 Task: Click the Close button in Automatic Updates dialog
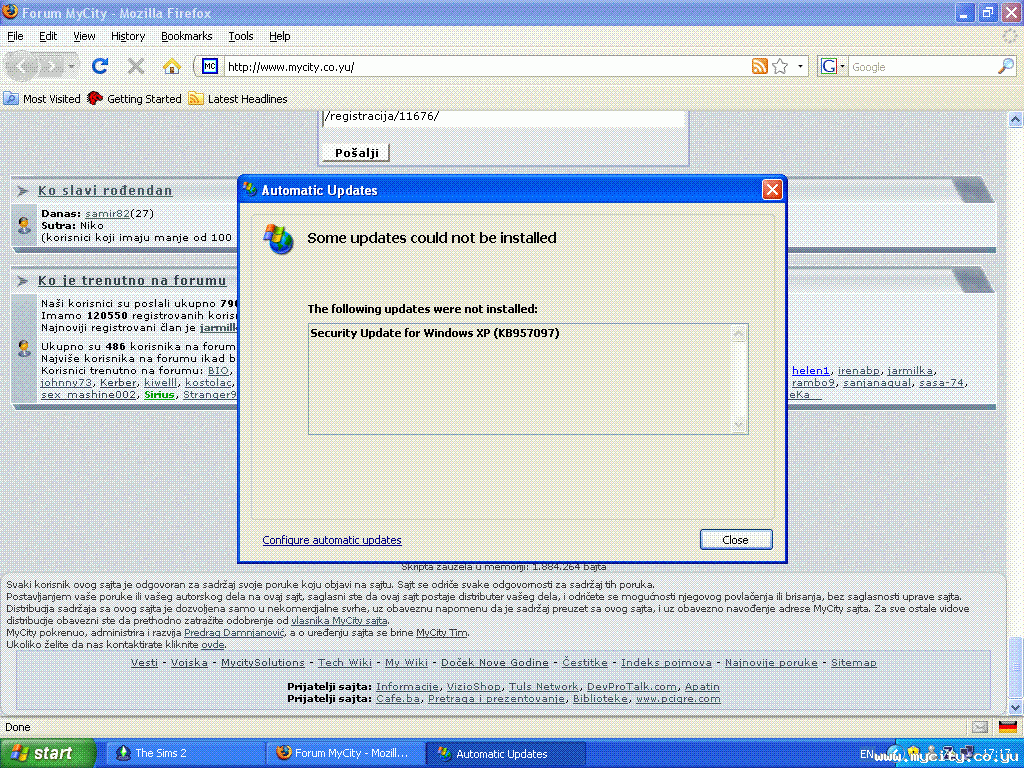[x=736, y=539]
